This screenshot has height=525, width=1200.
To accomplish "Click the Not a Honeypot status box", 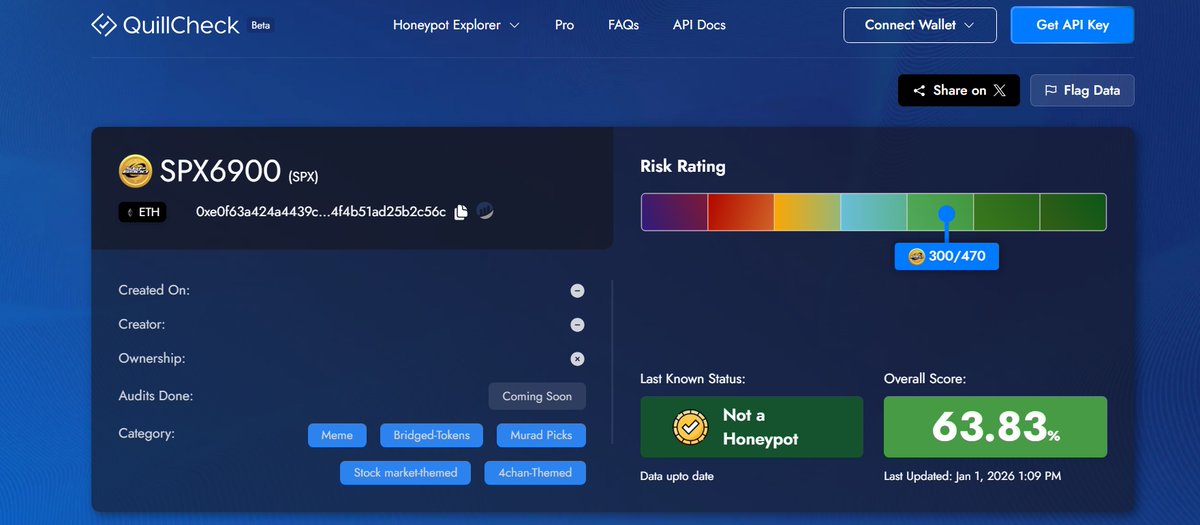I will pyautogui.click(x=751, y=427).
